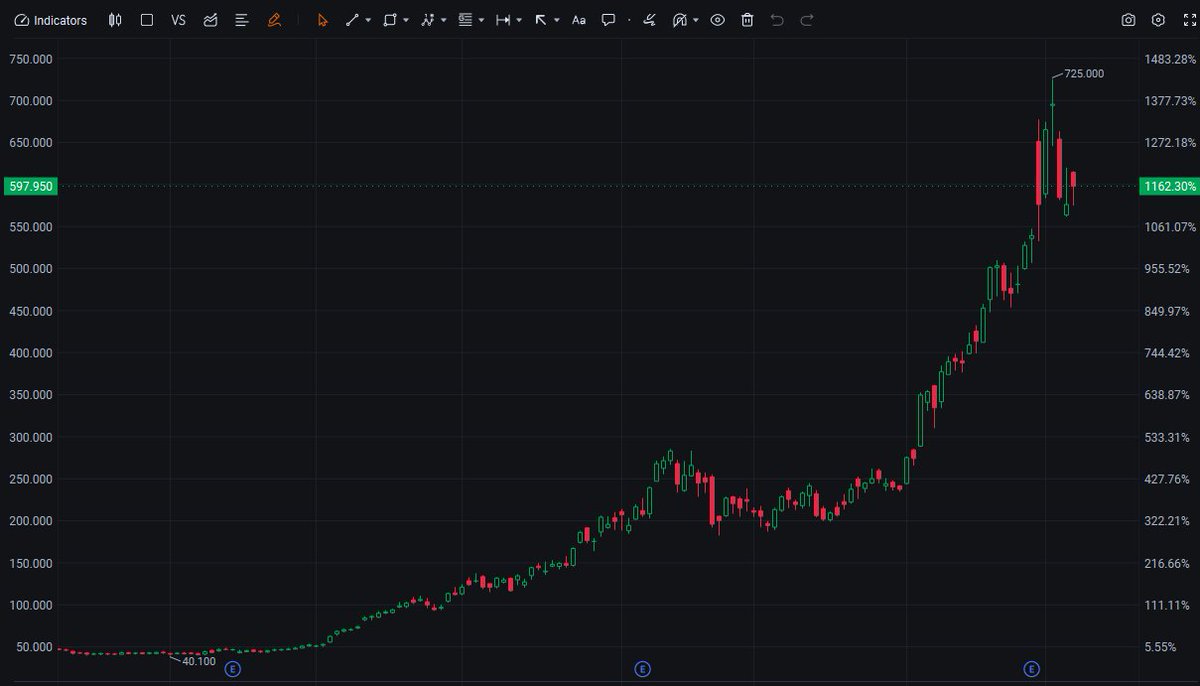Click the 1272.18% percent axis label
The height and width of the screenshot is (686, 1200).
click(1170, 143)
